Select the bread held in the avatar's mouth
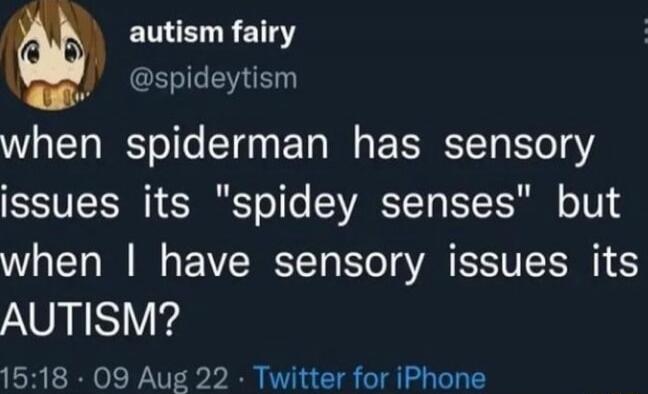This screenshot has width=648, height=394. tap(50, 93)
